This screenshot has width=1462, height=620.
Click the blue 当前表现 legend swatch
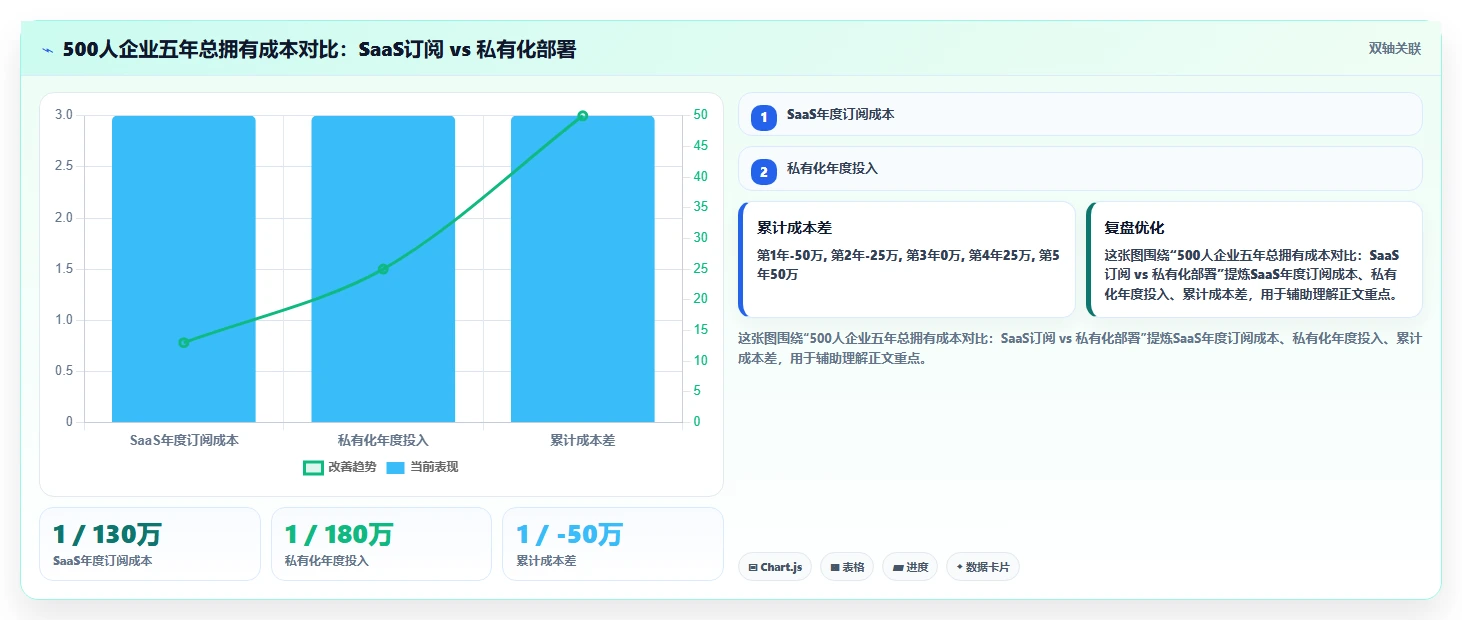click(x=396, y=467)
